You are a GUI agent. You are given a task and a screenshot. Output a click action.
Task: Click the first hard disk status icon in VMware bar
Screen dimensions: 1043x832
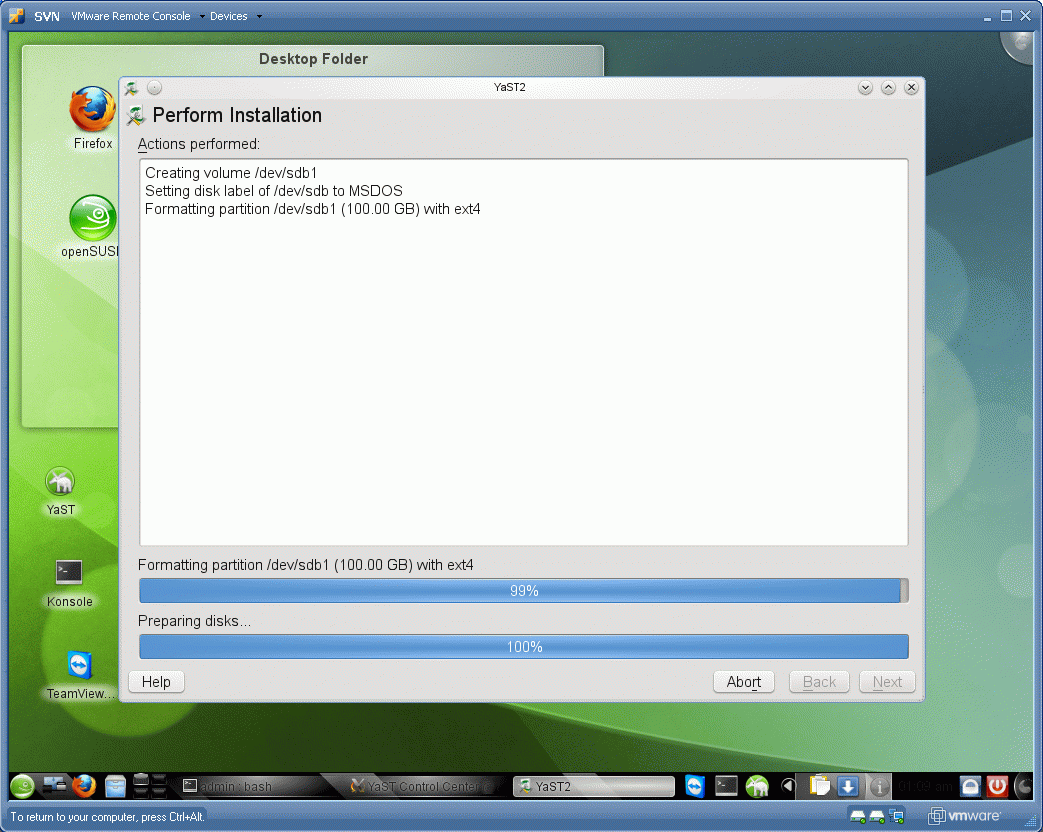click(x=858, y=817)
